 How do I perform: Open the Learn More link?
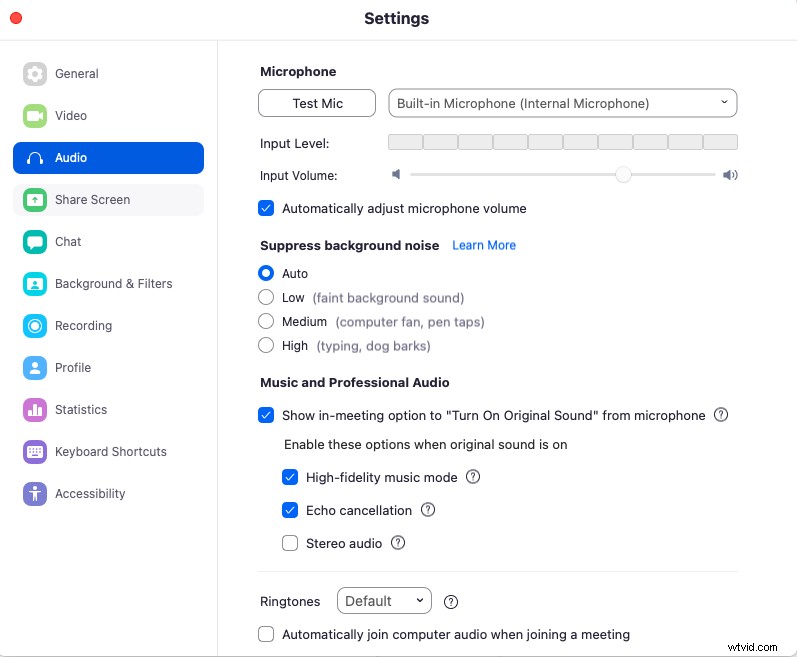coord(484,245)
